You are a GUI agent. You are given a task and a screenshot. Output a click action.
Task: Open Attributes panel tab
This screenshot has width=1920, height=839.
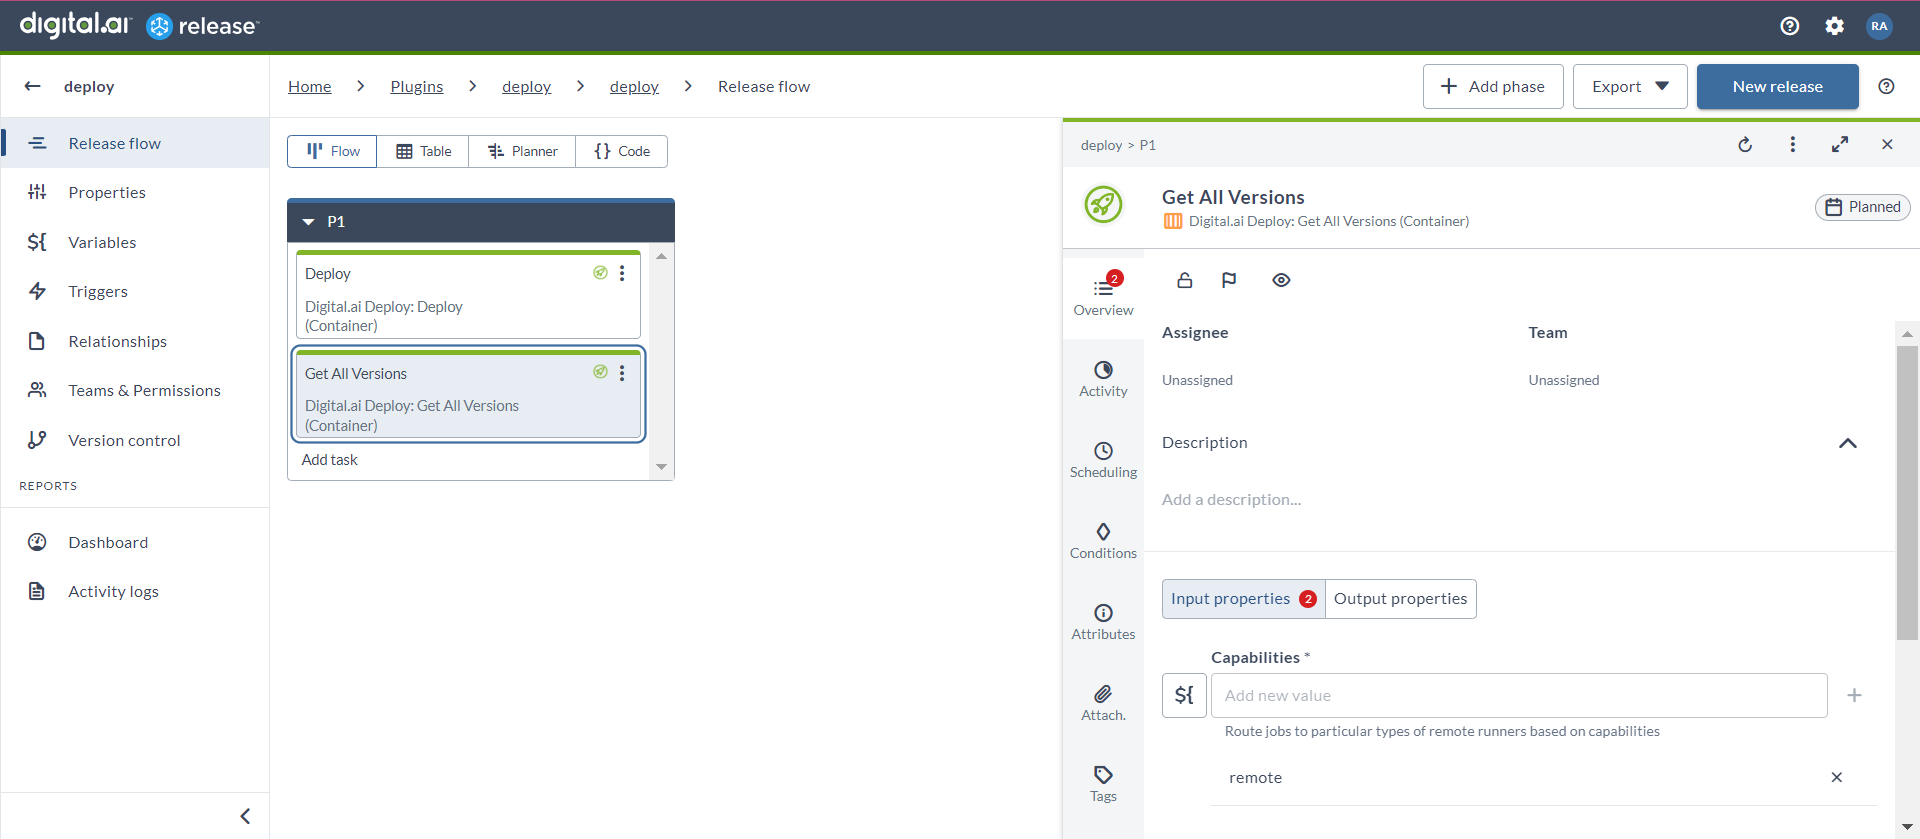click(1103, 622)
